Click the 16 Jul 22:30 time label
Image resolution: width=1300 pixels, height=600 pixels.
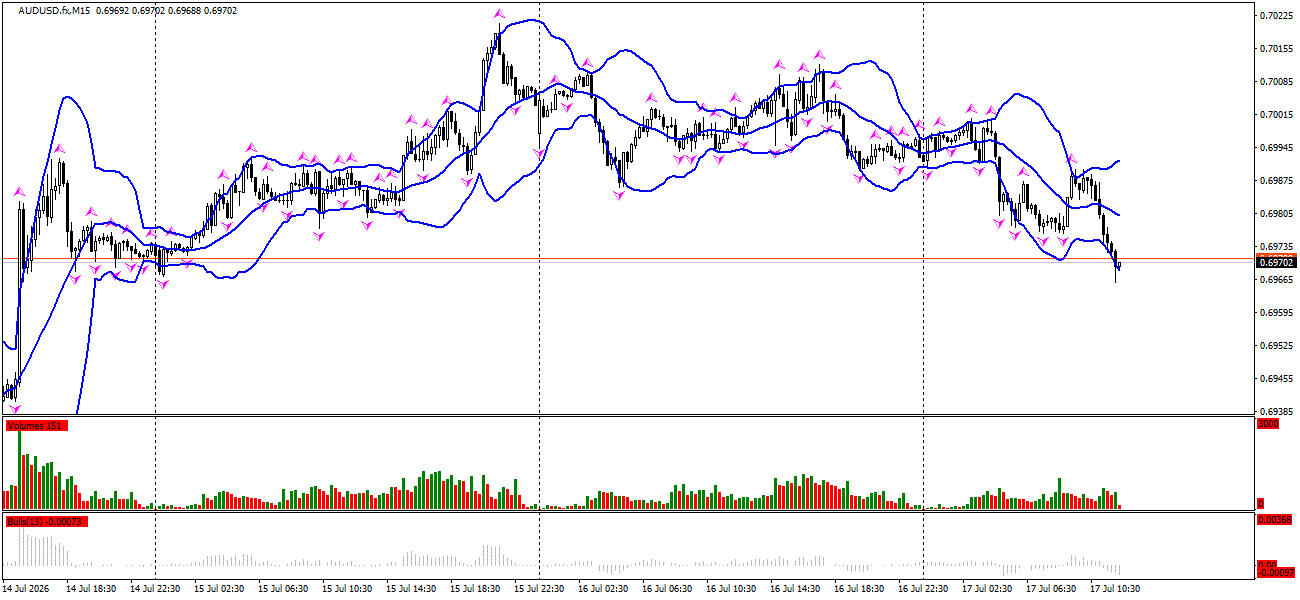pos(923,589)
